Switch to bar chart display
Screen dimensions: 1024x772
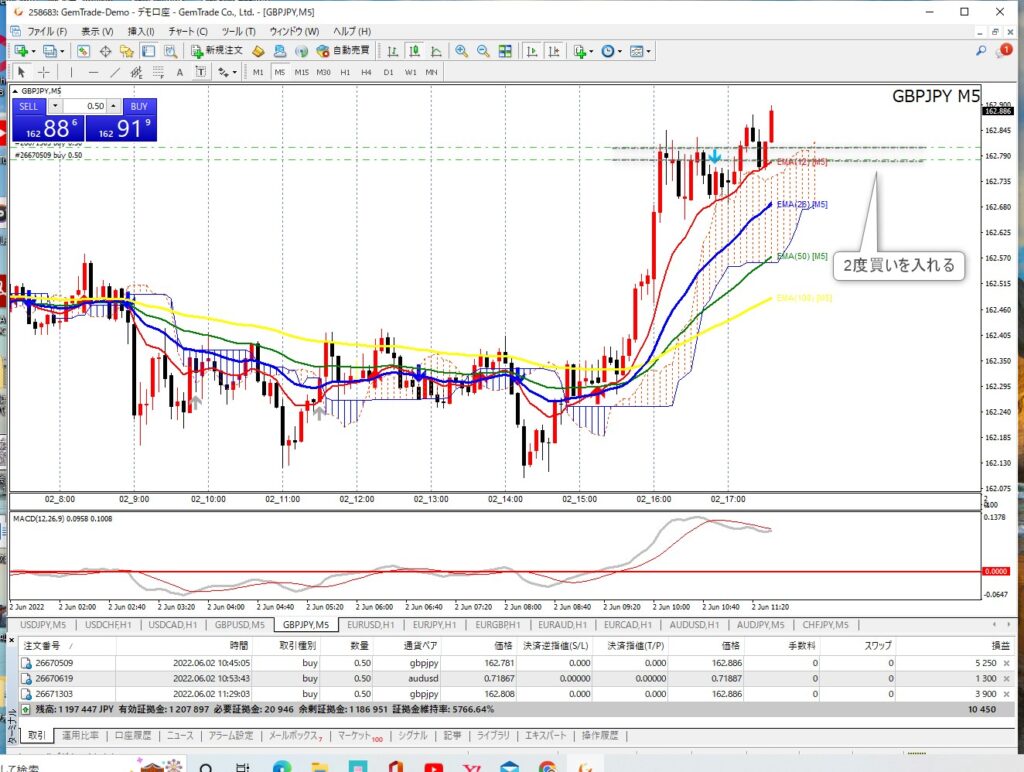point(392,51)
